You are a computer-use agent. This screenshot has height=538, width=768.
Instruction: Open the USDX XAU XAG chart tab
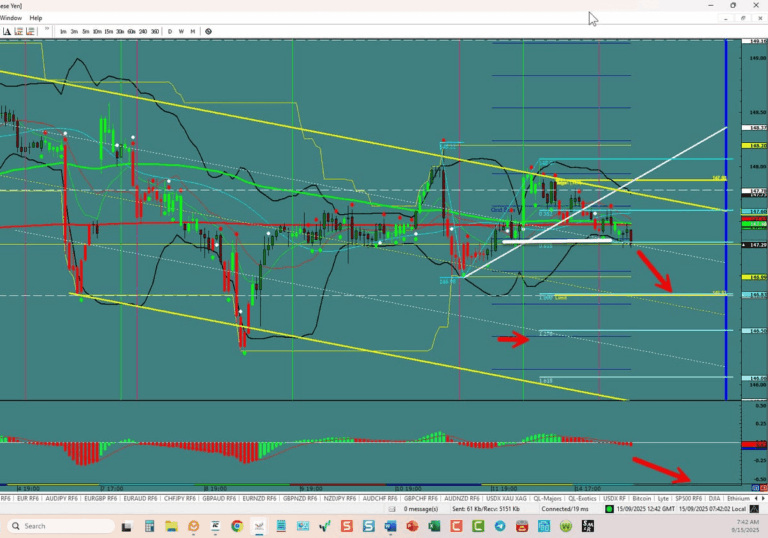[506, 498]
